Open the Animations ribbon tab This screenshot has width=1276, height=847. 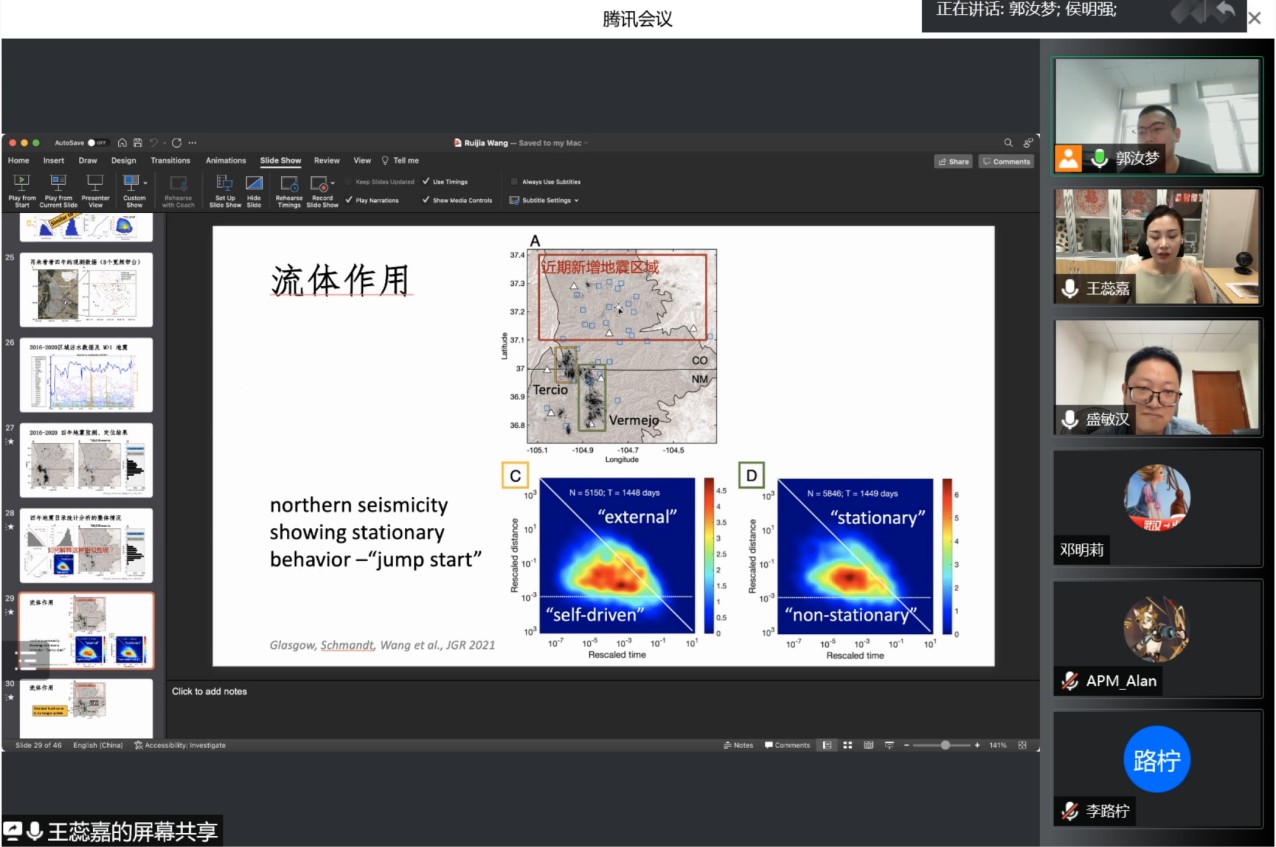click(225, 160)
